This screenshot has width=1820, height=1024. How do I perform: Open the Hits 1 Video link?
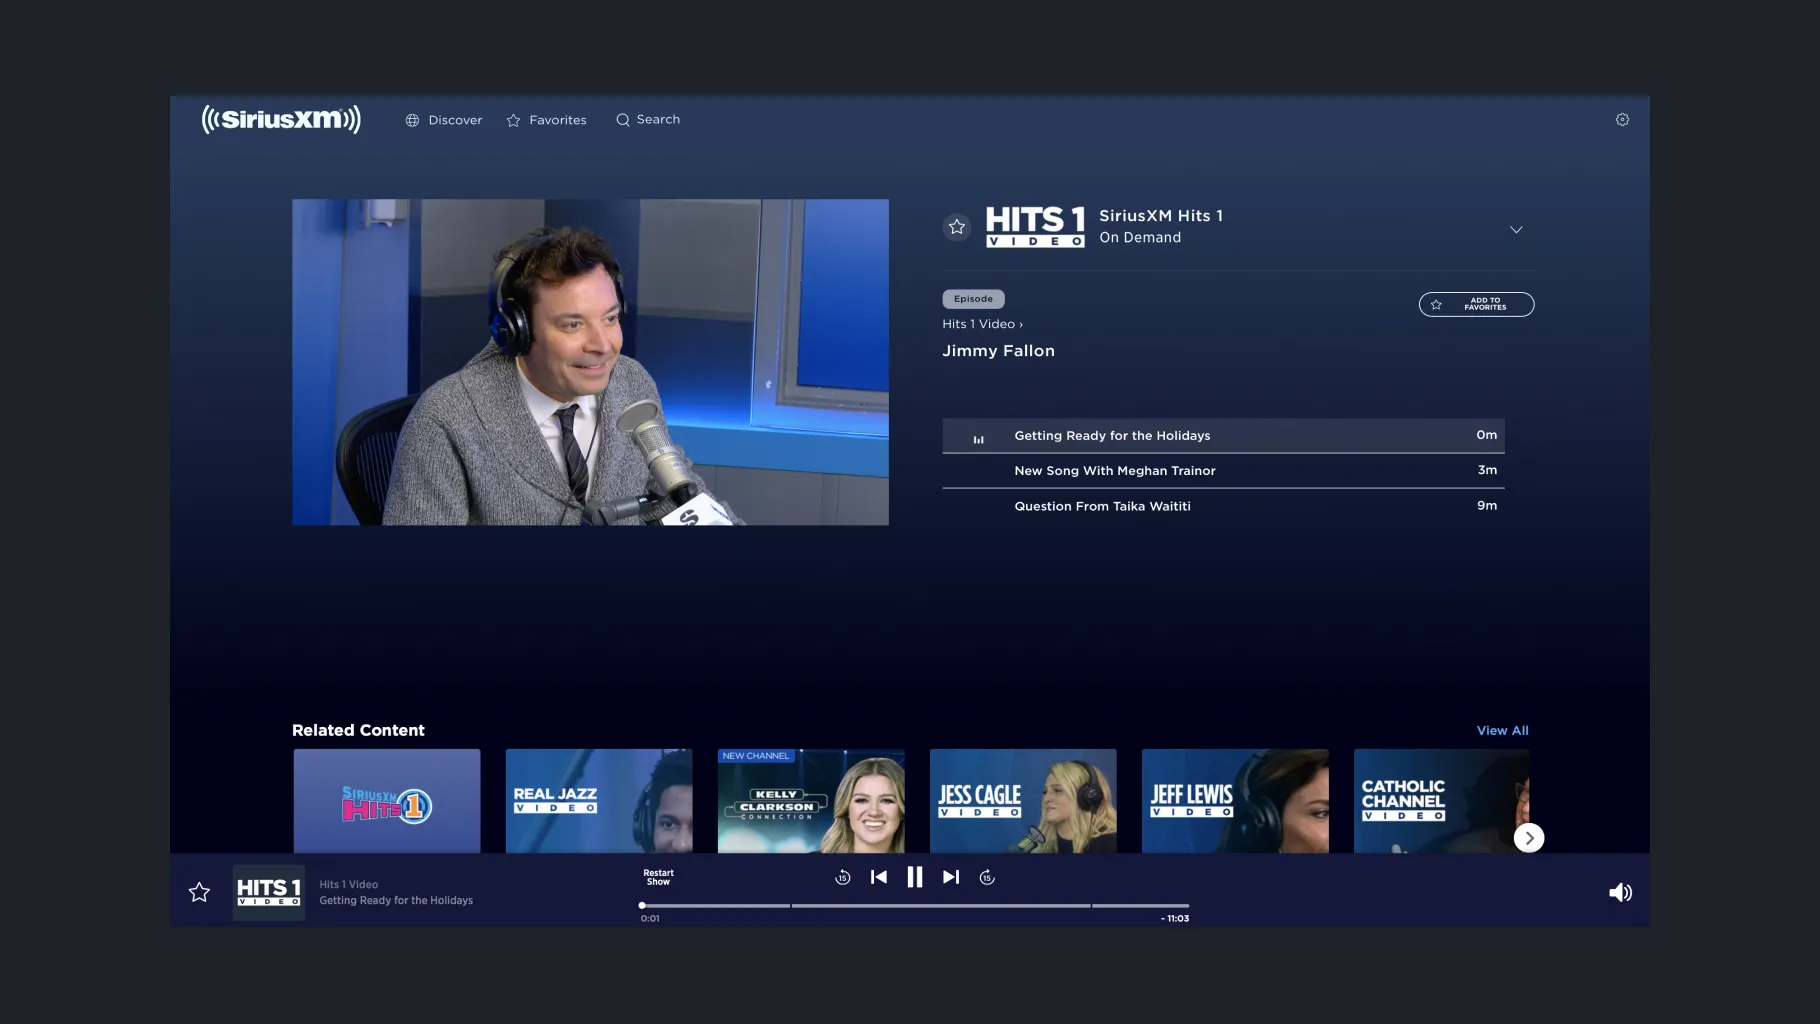pos(982,324)
